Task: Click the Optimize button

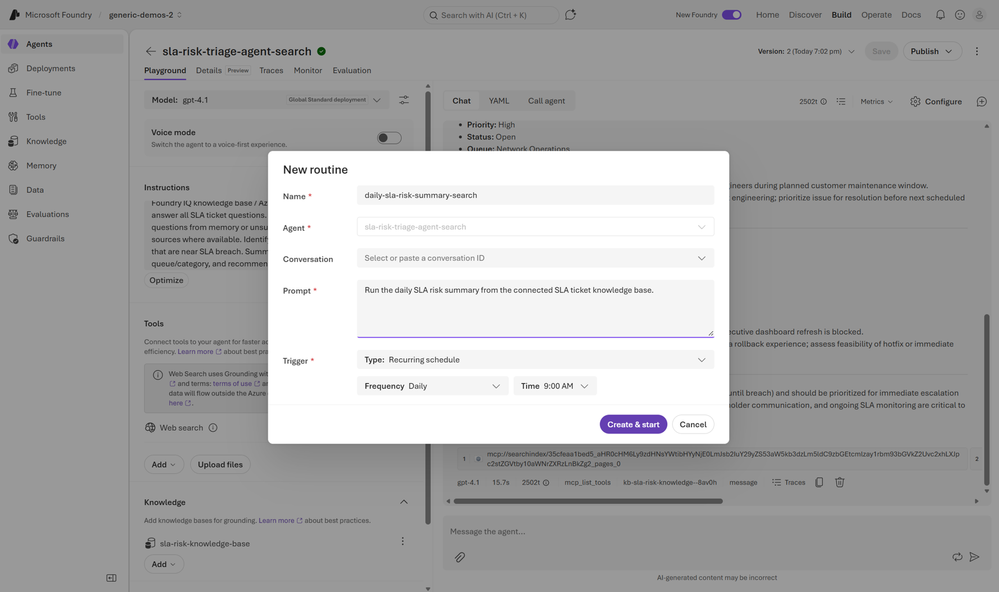Action: click(166, 280)
